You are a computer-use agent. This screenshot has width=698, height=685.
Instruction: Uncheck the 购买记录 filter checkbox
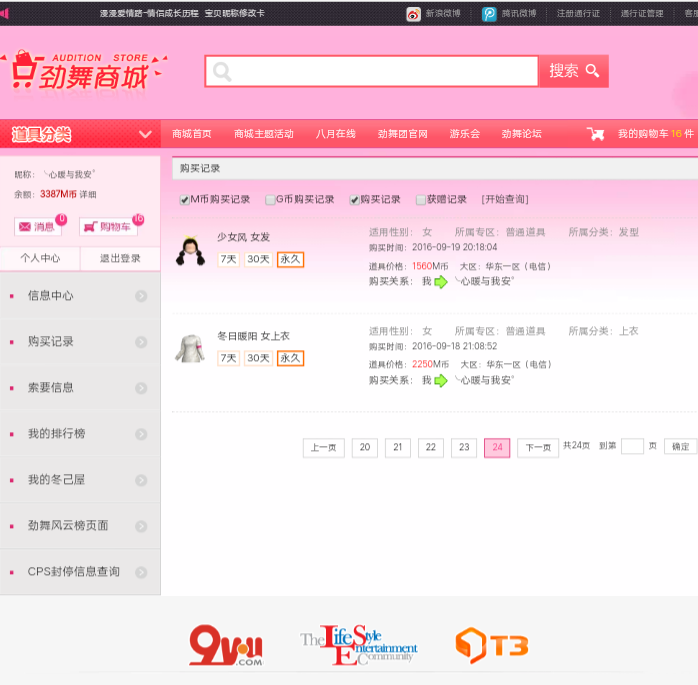[x=354, y=200]
